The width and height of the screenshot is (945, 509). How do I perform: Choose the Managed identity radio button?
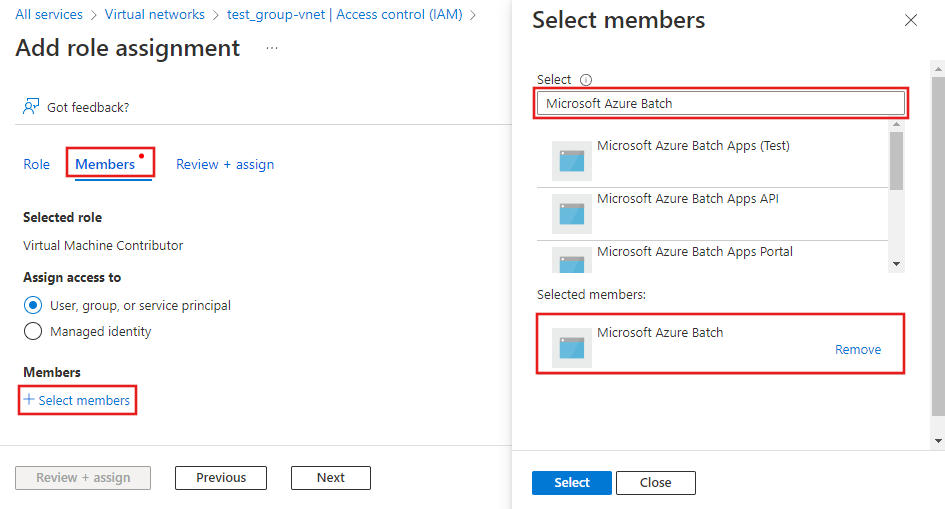[33, 331]
